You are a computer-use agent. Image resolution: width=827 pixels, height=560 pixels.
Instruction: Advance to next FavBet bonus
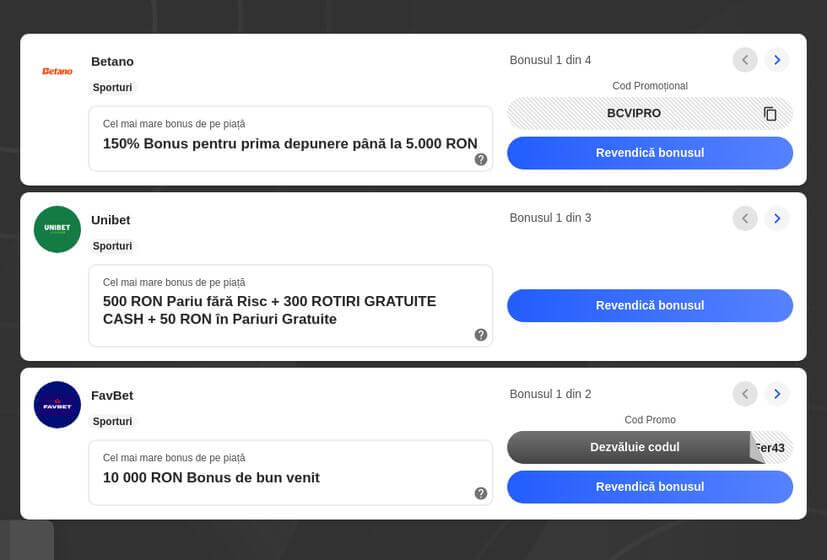click(777, 394)
